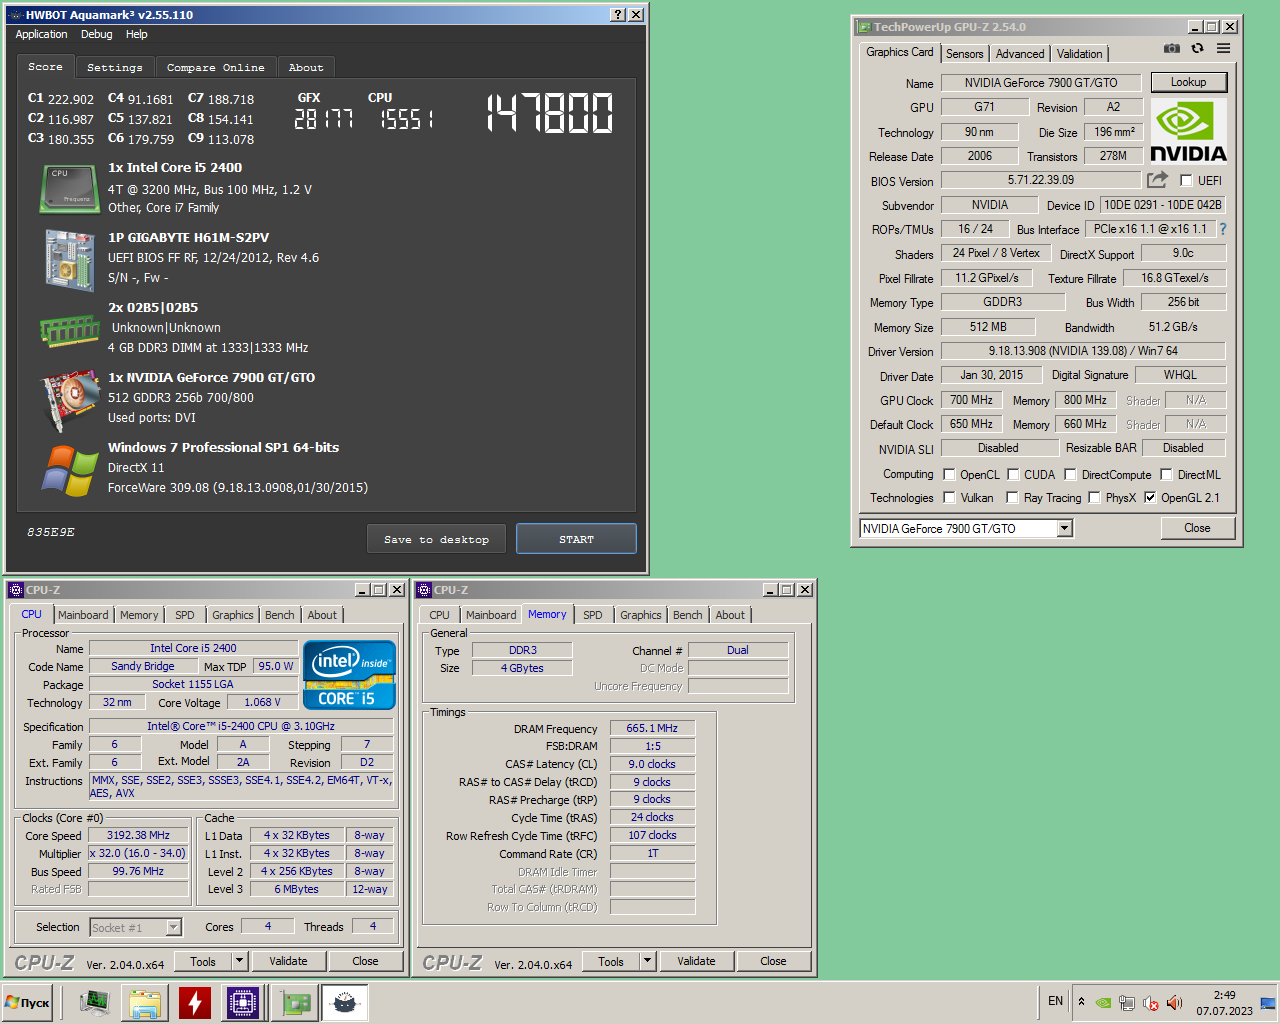This screenshot has height=1024, width=1280.
Task: Open the Validation tab in GPU-Z
Action: click(1080, 54)
